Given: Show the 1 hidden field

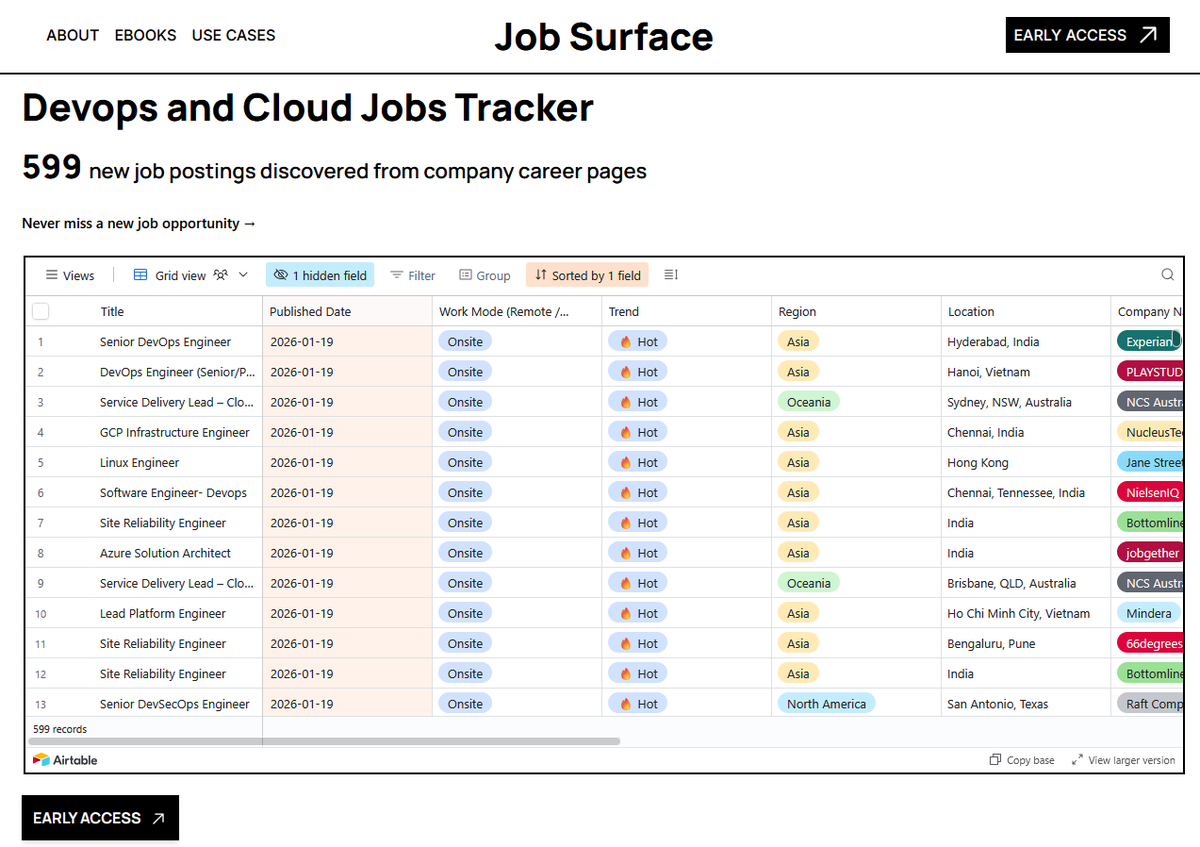Looking at the screenshot, I should (x=320, y=275).
